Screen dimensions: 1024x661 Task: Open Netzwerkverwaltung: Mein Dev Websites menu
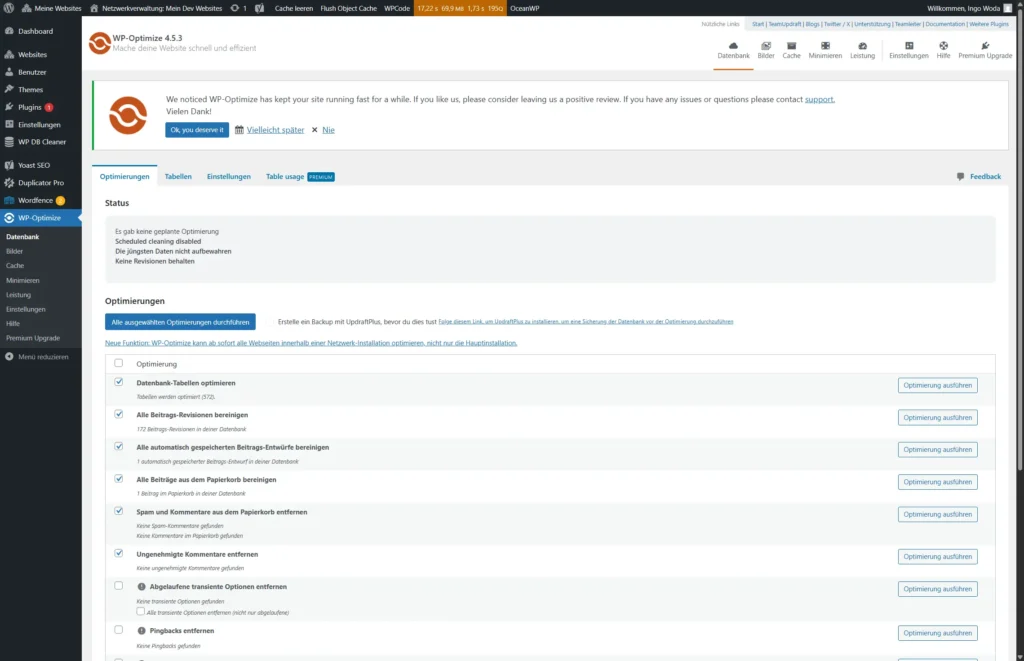click(156, 8)
